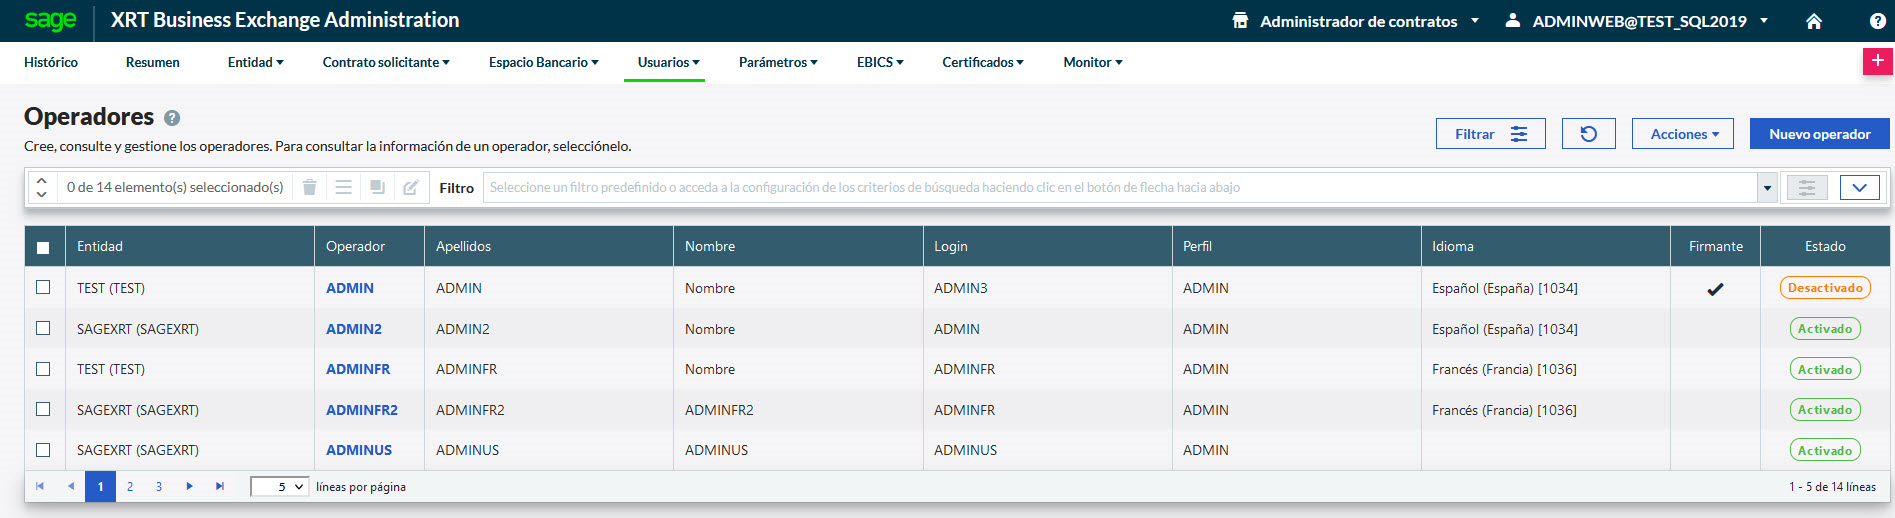Image resolution: width=1895 pixels, height=518 pixels.
Task: Open the Certificados menu
Action: point(982,62)
